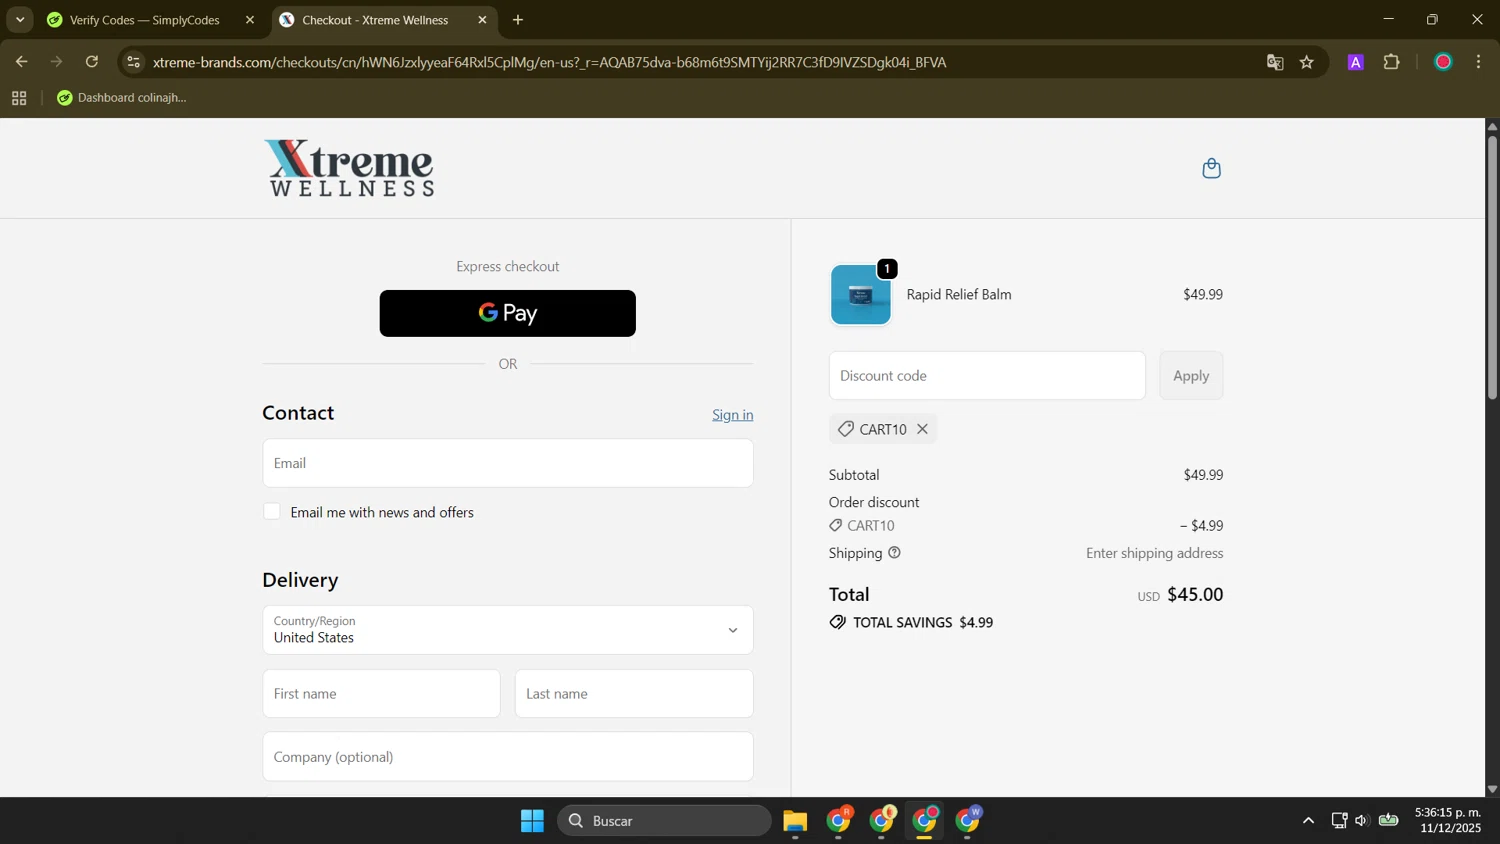Remove the CART10 discount tag
1500x844 pixels.
(922, 429)
